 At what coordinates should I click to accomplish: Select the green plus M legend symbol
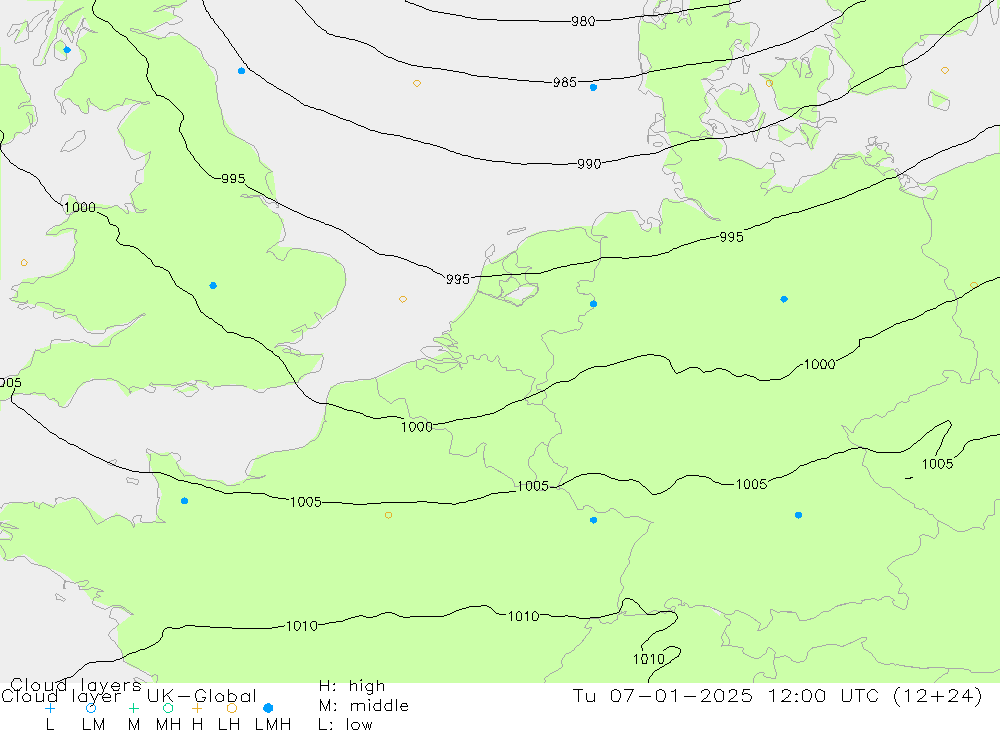[x=133, y=708]
